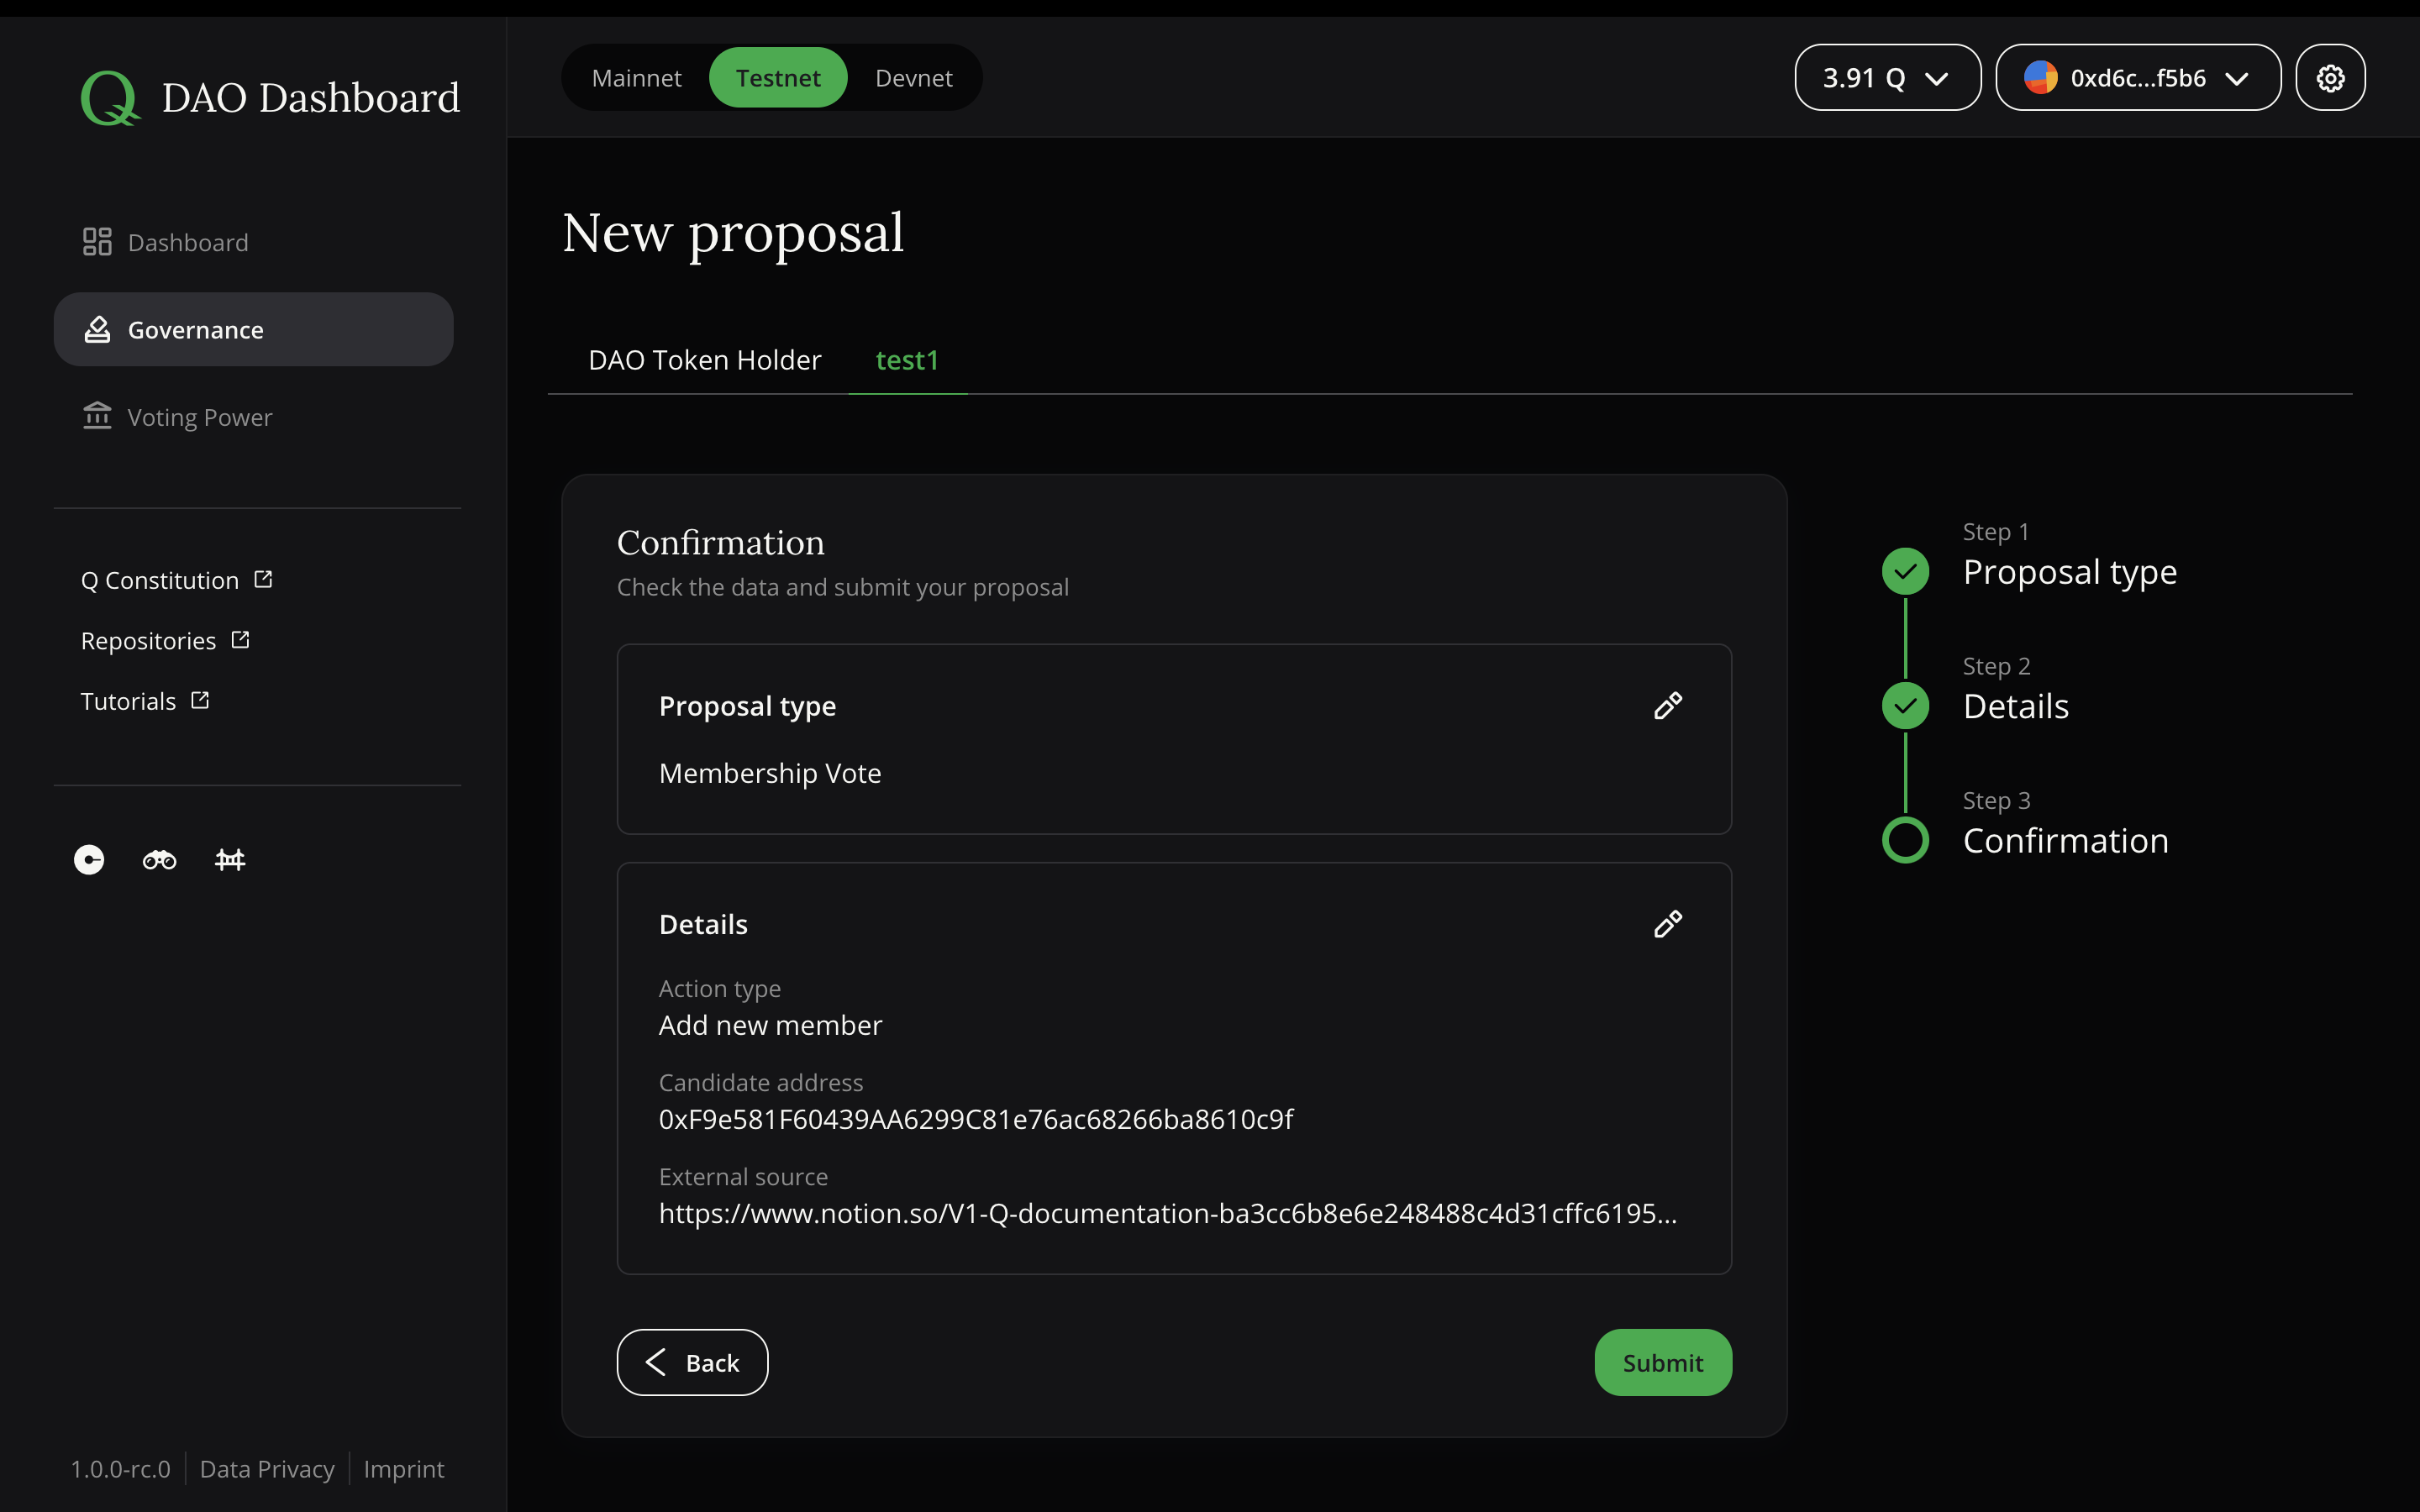The height and width of the screenshot is (1512, 2420).
Task: Open settings via the gear icon
Action: pyautogui.click(x=2330, y=77)
